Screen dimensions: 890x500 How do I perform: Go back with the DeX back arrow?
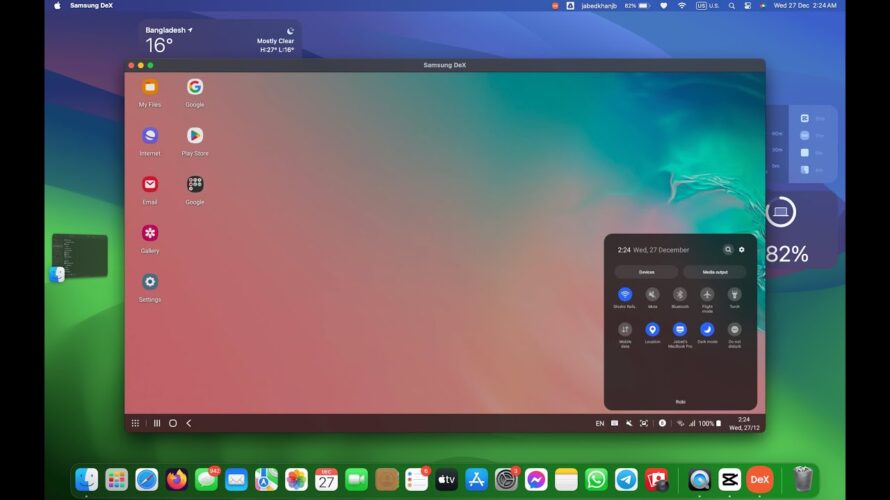pos(189,423)
